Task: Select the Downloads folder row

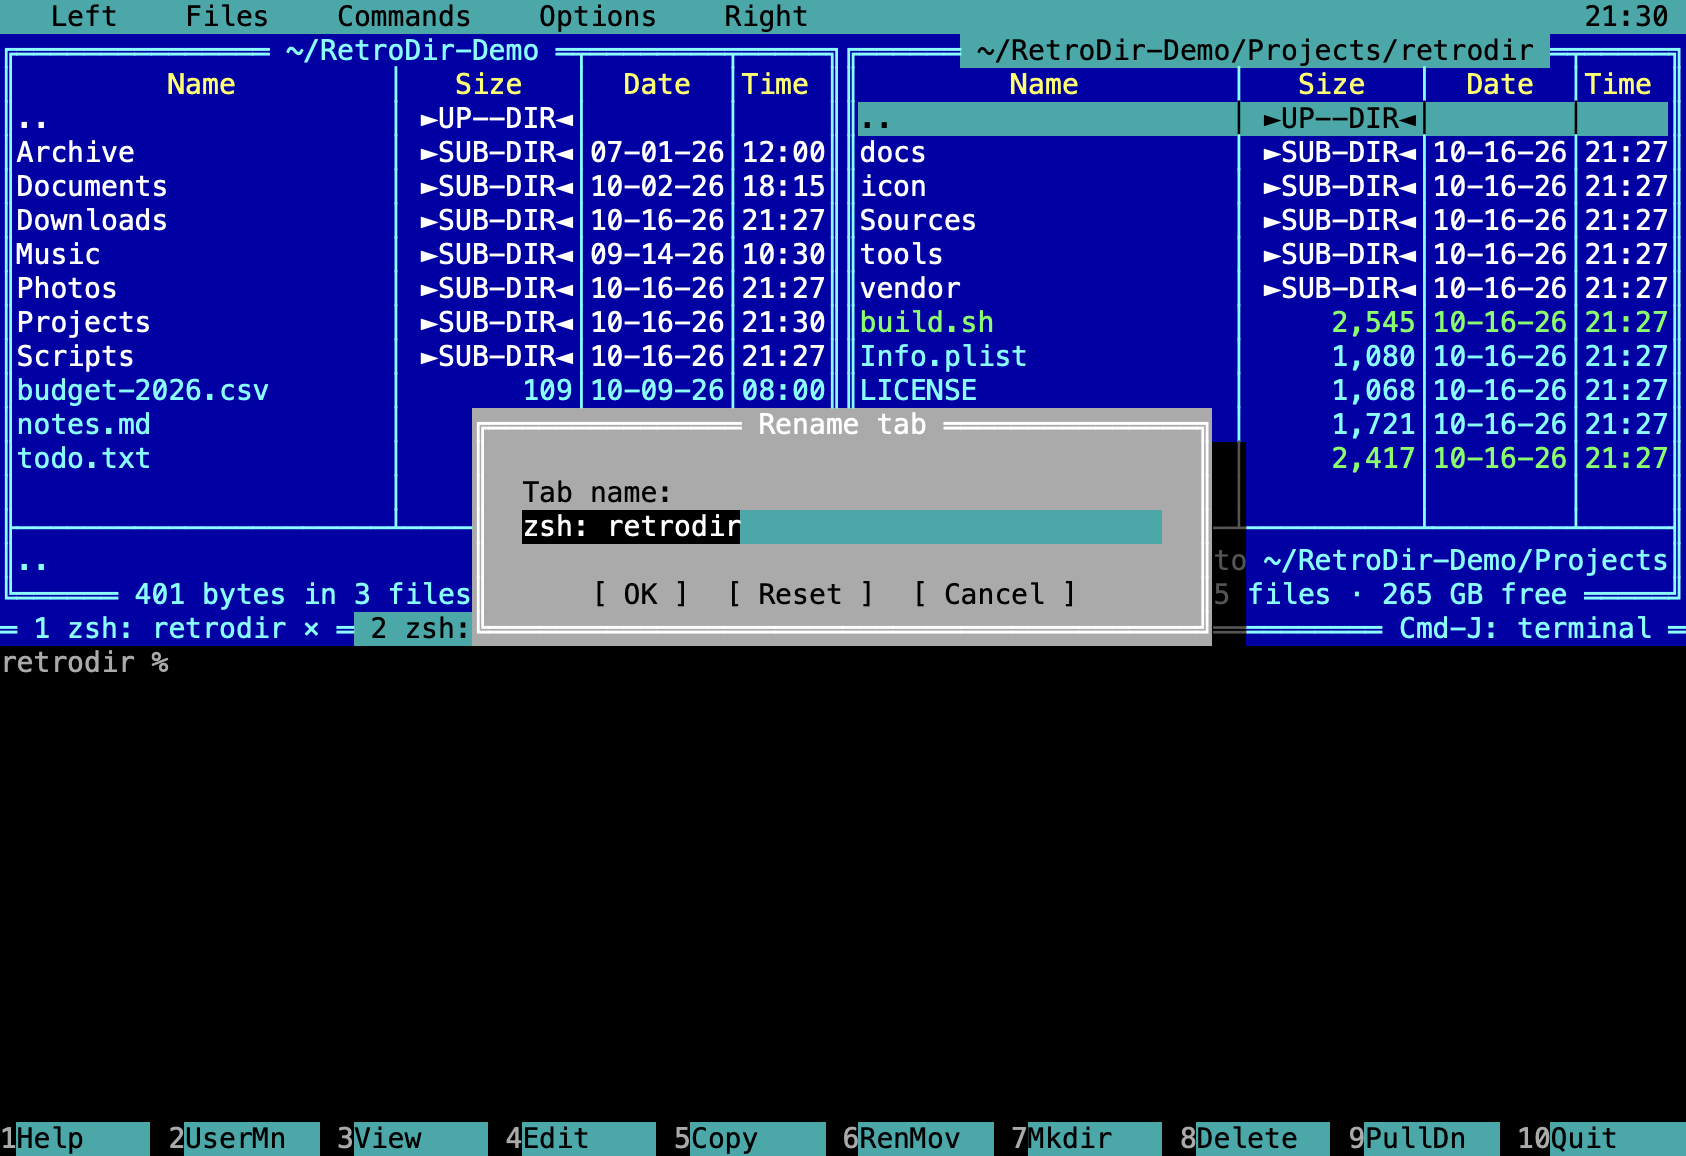Action: coord(421,221)
